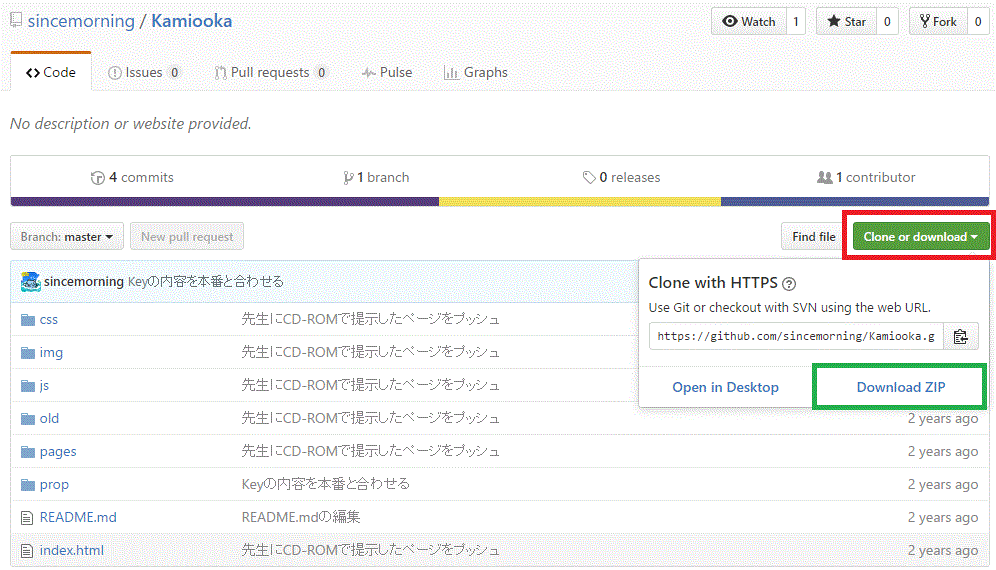Open the latest commit message Keyの内容を本番と合わせる
This screenshot has height=570, width=996.
tap(206, 282)
